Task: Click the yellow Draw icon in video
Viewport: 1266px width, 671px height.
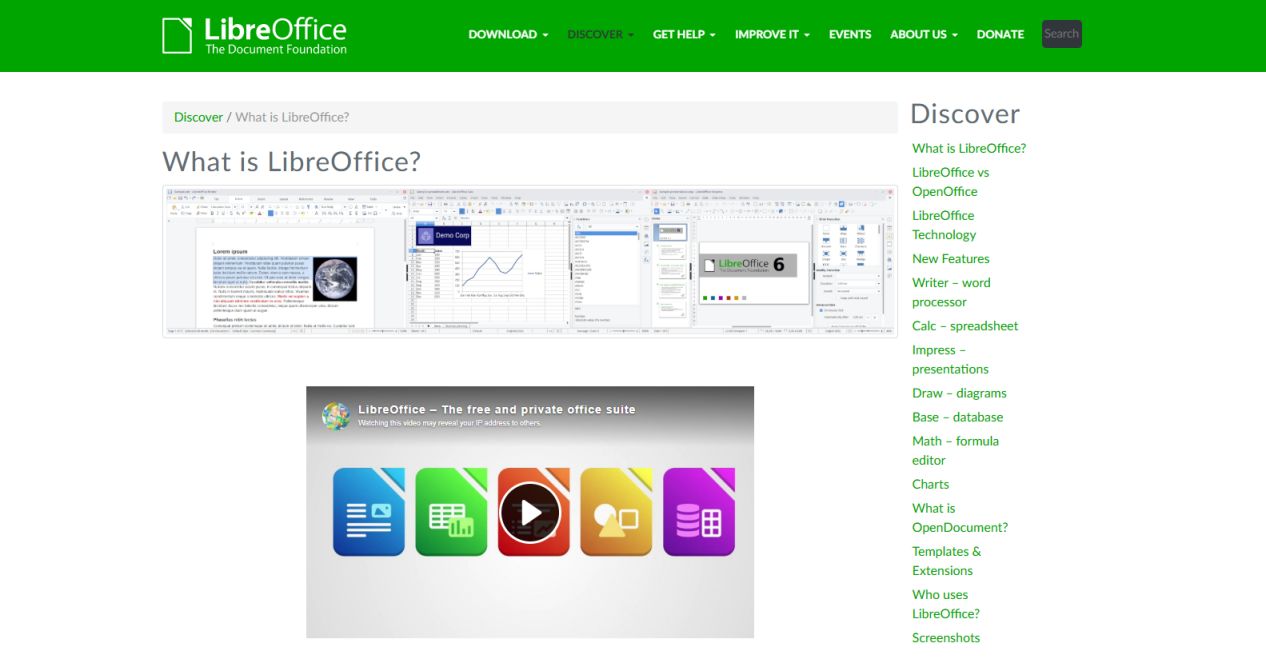Action: point(616,511)
